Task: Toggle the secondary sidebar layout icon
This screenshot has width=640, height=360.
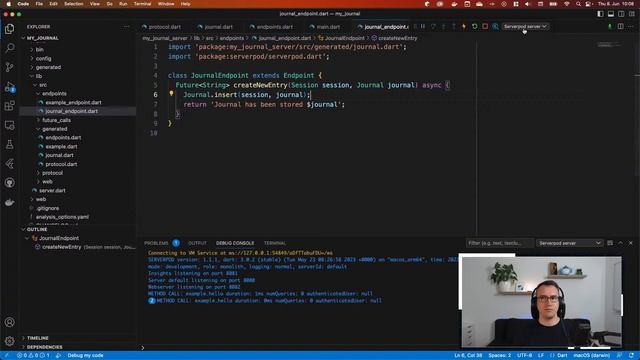Action: tap(621, 14)
